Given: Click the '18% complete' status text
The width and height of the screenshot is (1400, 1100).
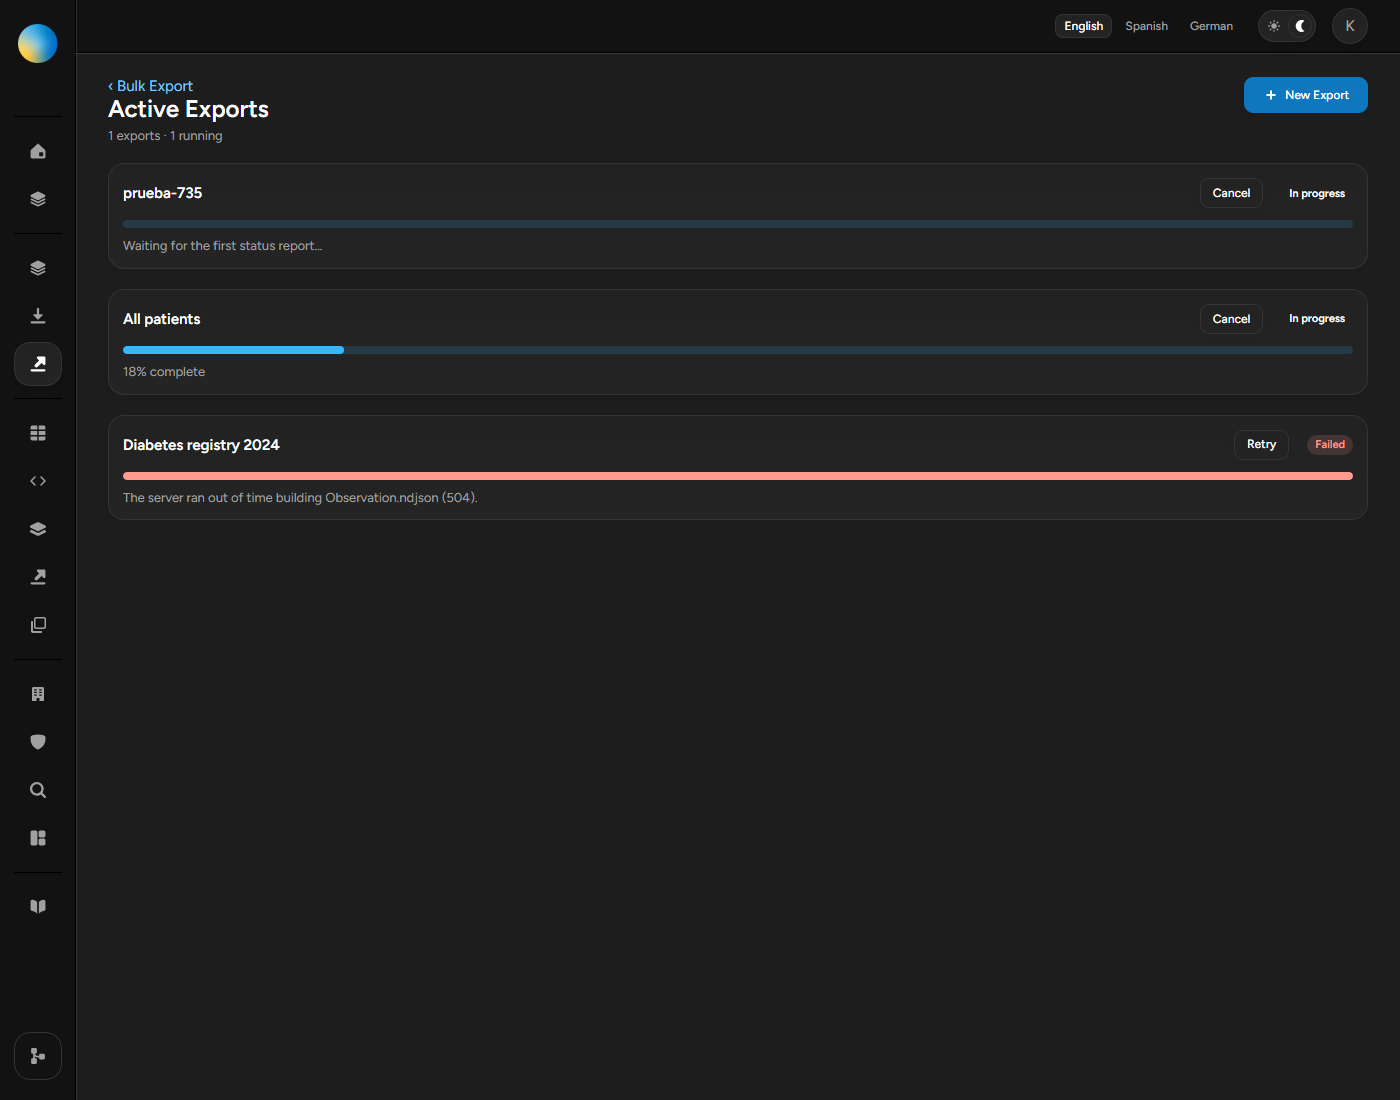Looking at the screenshot, I should 164,372.
